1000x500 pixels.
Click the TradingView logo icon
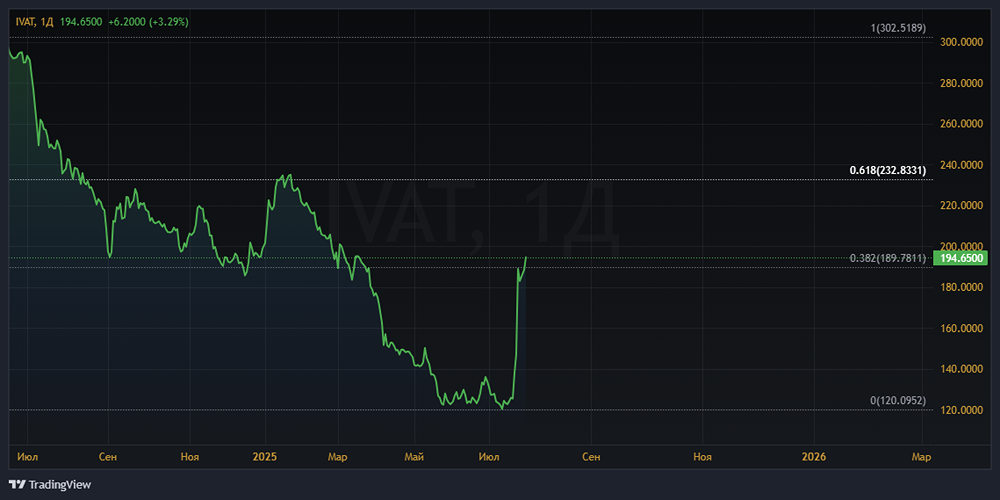17,485
